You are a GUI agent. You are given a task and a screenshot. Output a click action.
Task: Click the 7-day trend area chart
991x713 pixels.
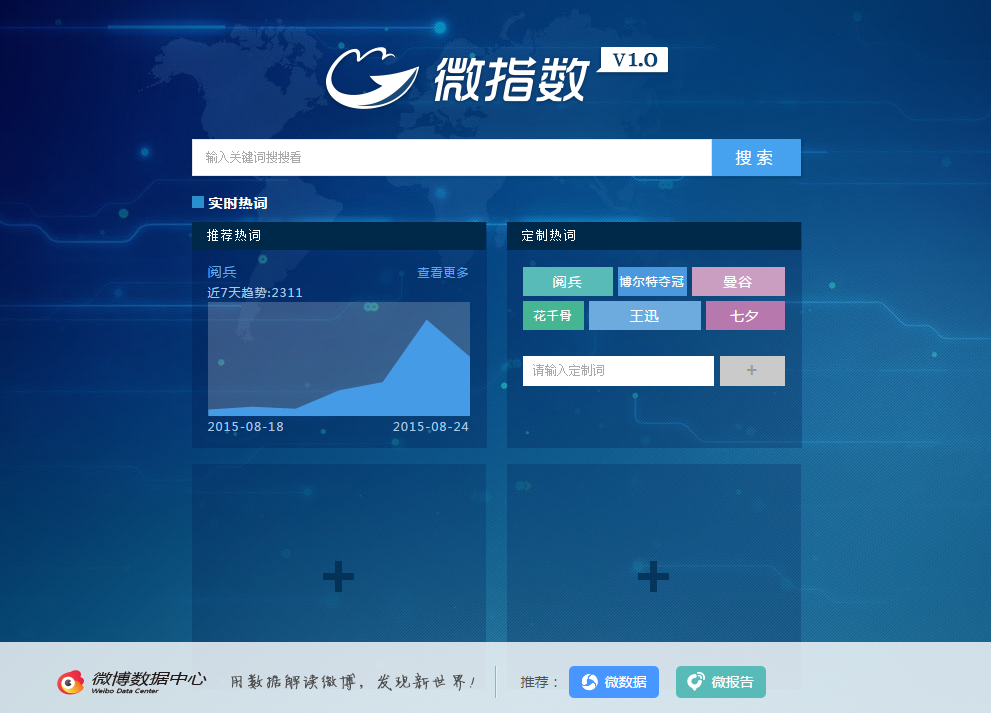pos(339,358)
